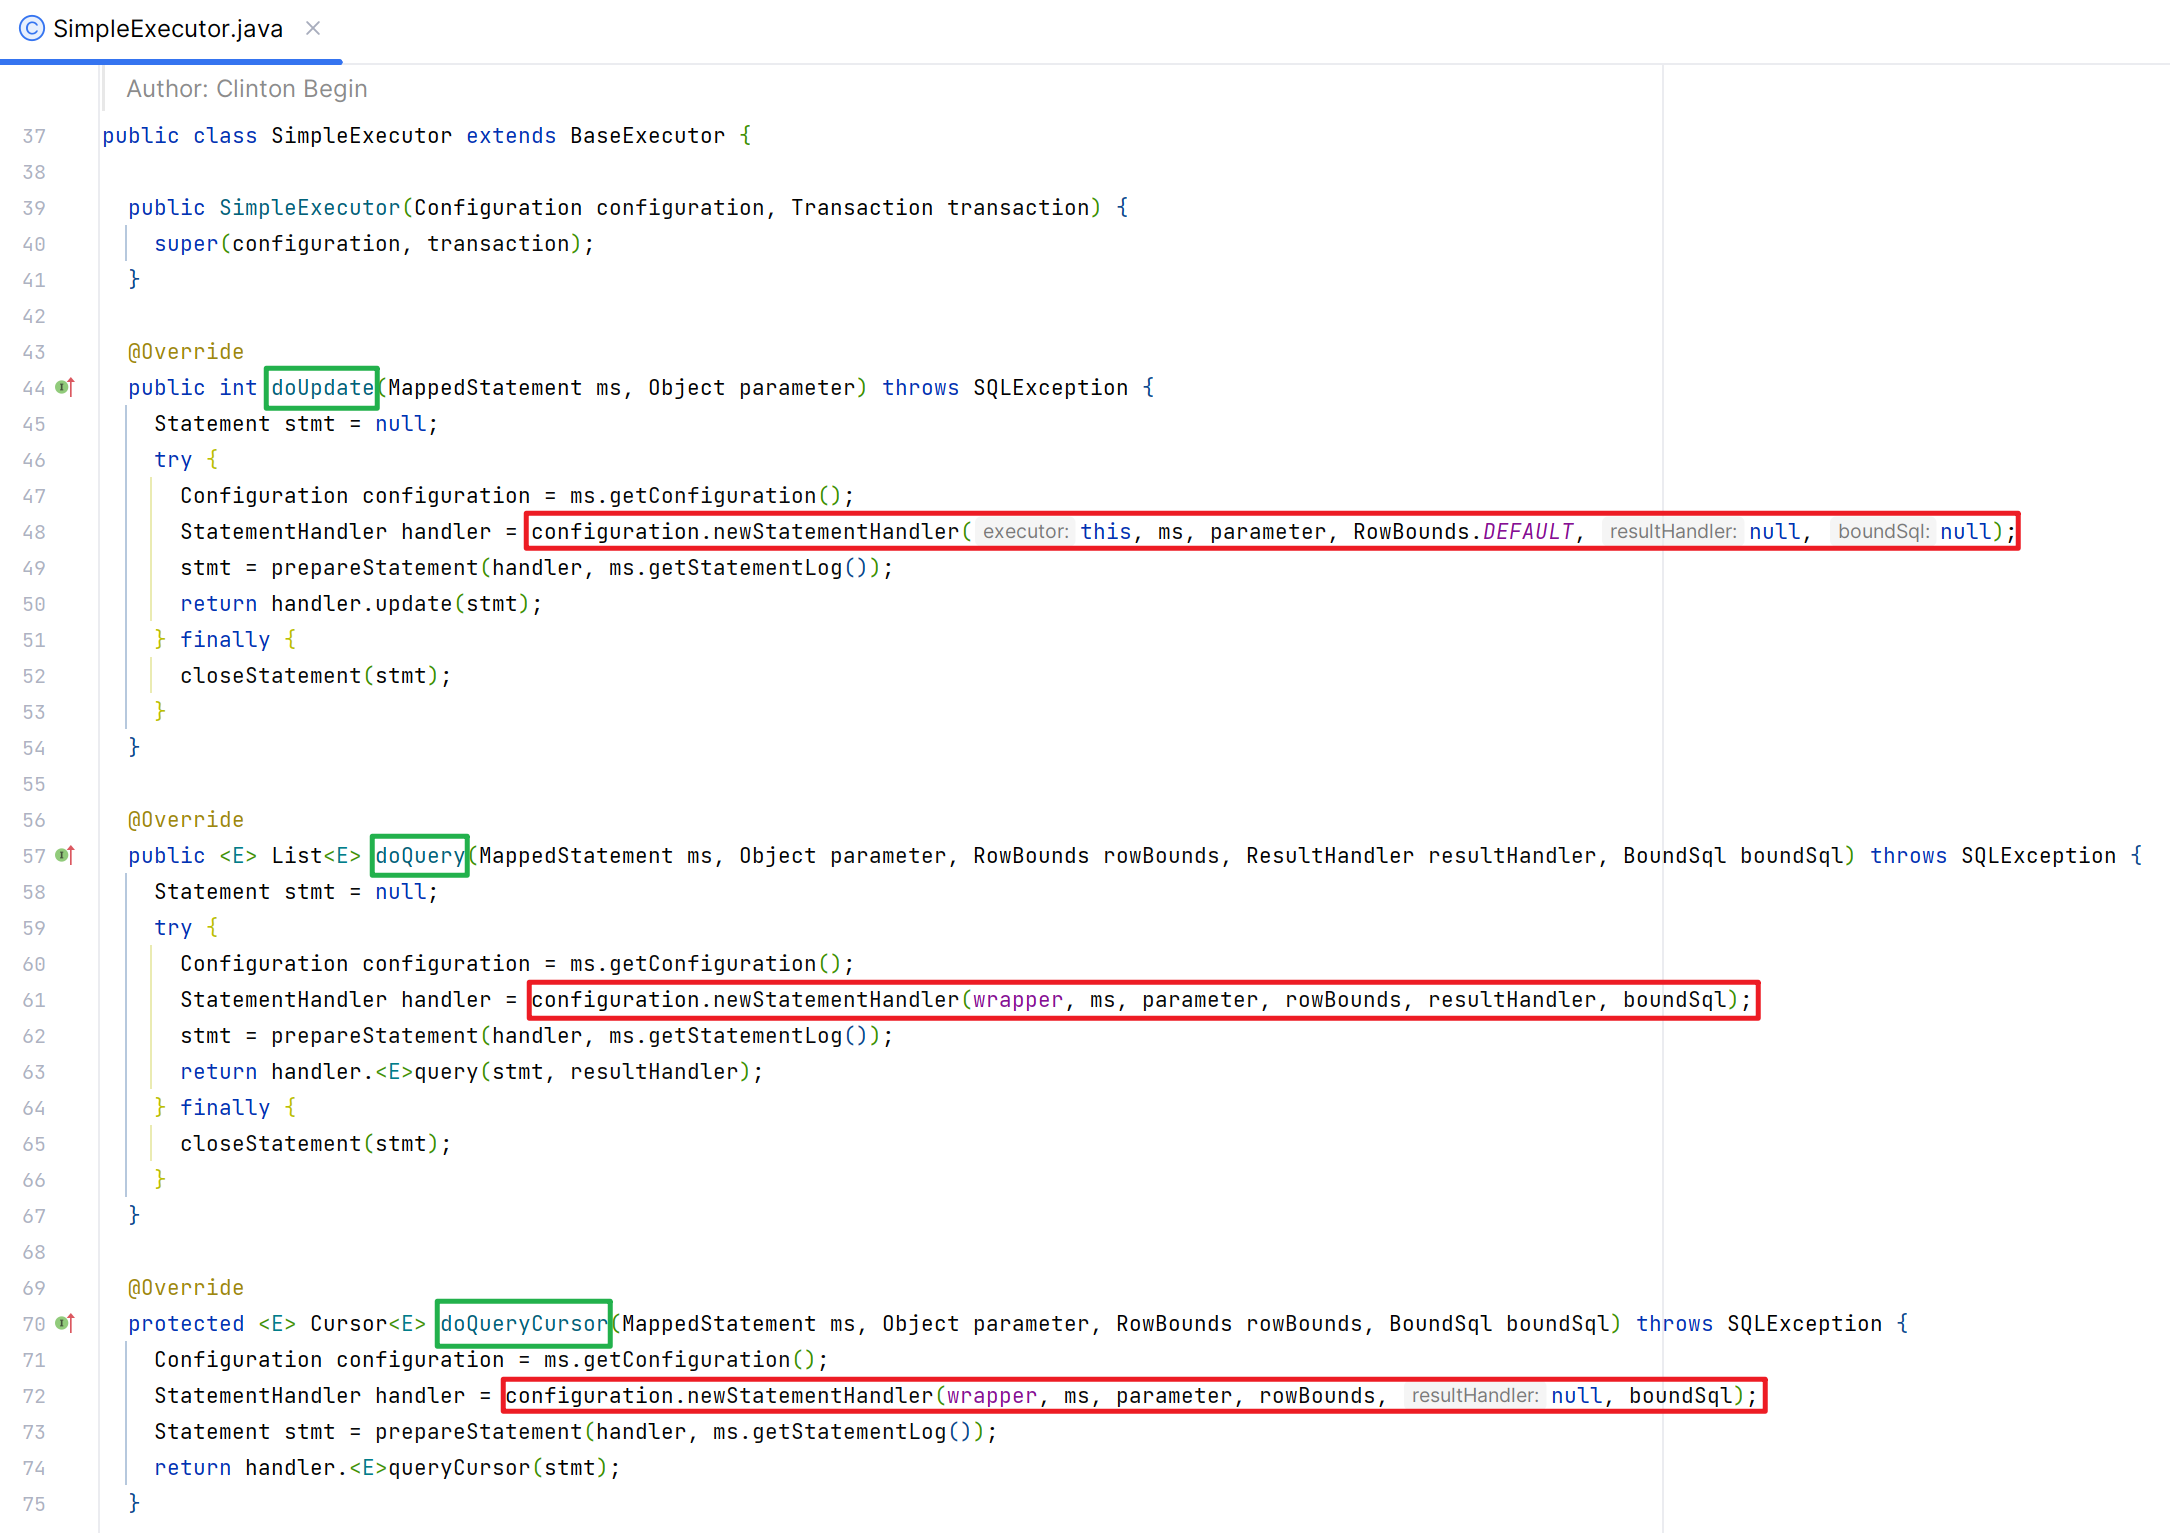This screenshot has width=2170, height=1533.
Task: Click the doQuery method name
Action: 420,856
